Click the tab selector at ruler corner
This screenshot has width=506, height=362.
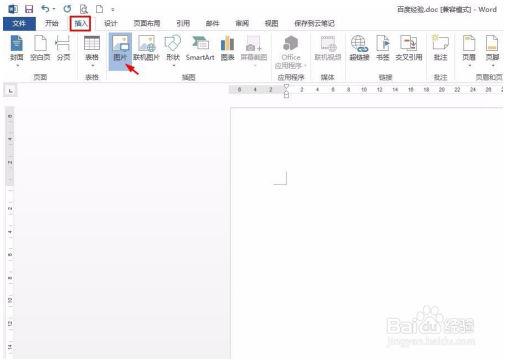11,91
